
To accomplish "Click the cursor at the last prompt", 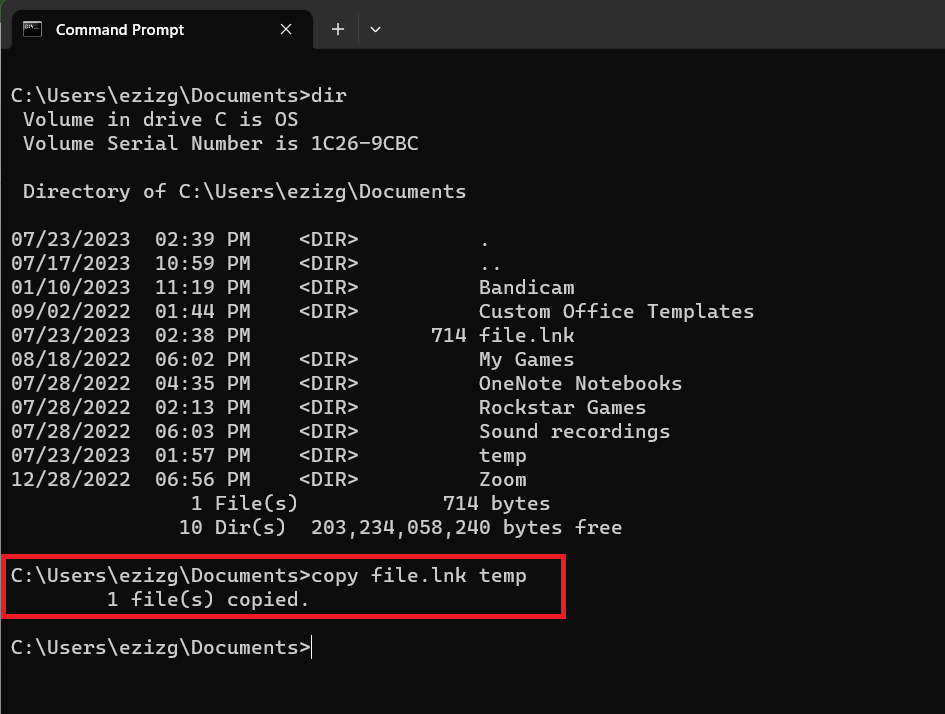I will [x=312, y=648].
